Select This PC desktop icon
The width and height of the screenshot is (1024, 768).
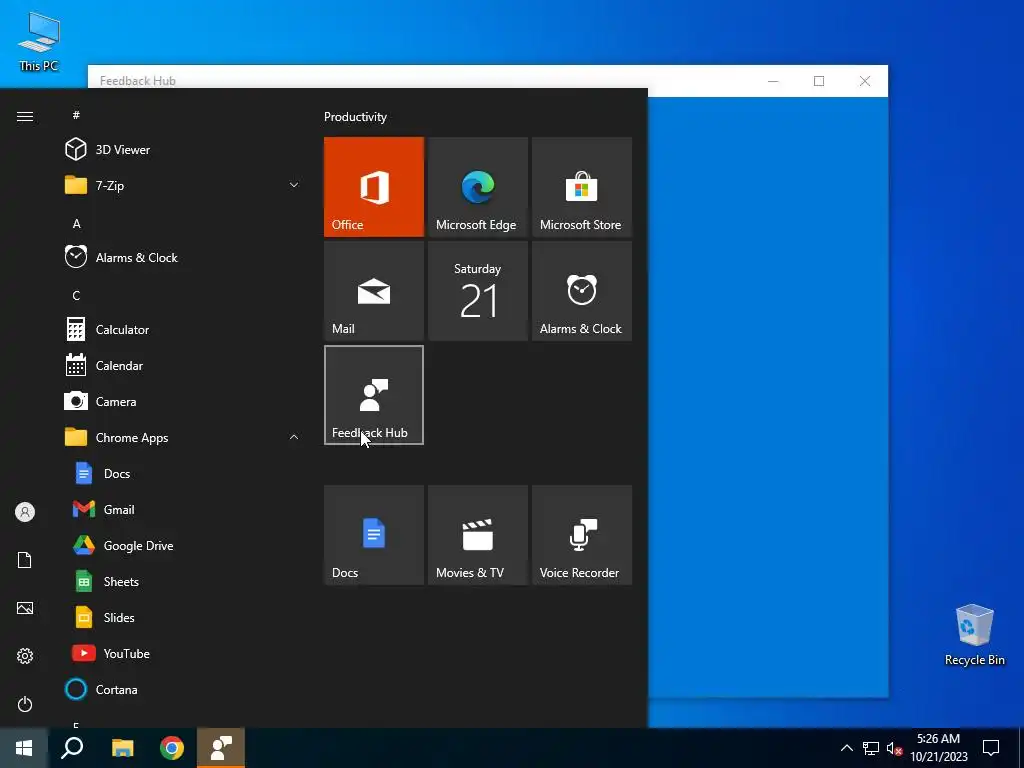[39, 42]
